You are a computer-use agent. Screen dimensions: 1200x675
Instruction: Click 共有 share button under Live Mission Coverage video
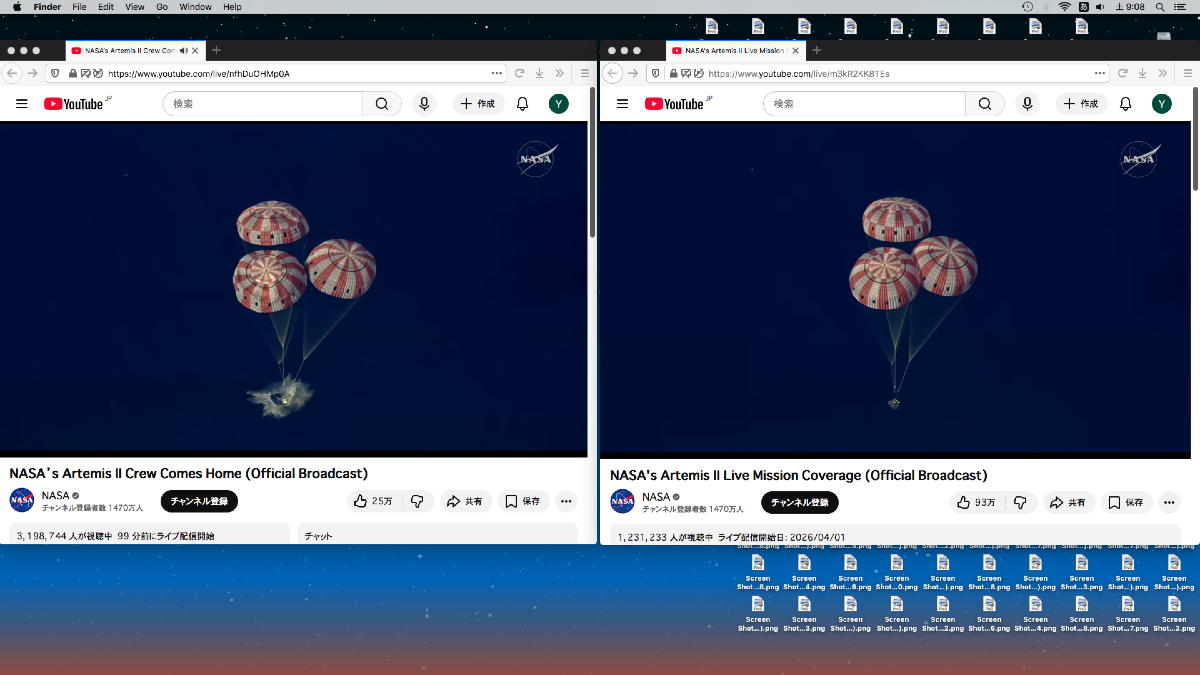1069,502
